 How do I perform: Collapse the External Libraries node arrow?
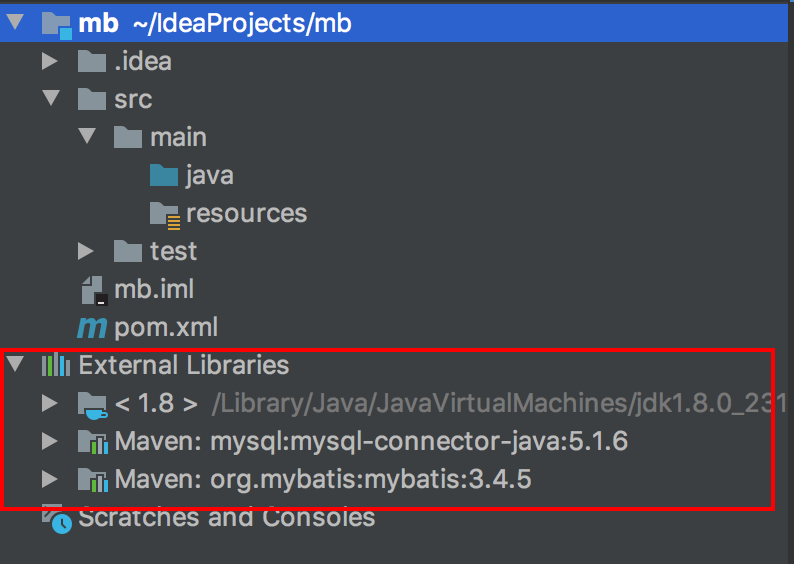[15, 365]
